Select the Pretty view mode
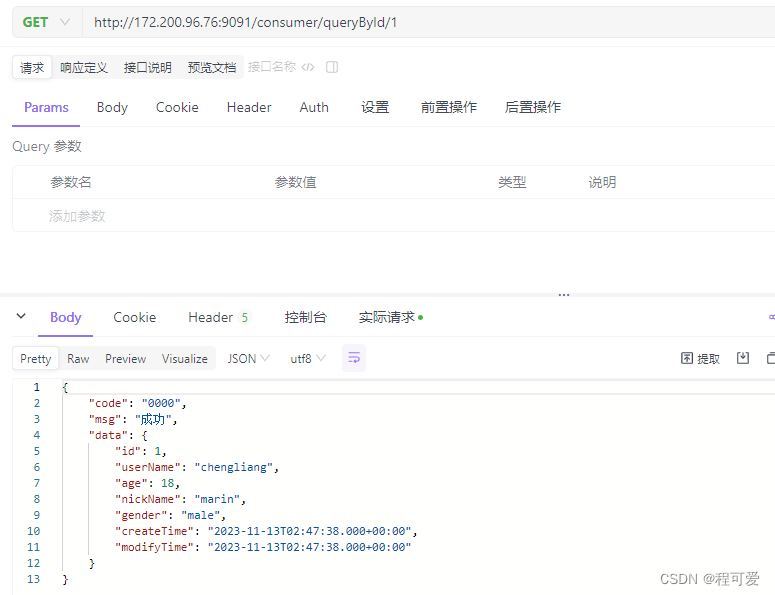Screen dimensions: 775x595 [36, 359]
